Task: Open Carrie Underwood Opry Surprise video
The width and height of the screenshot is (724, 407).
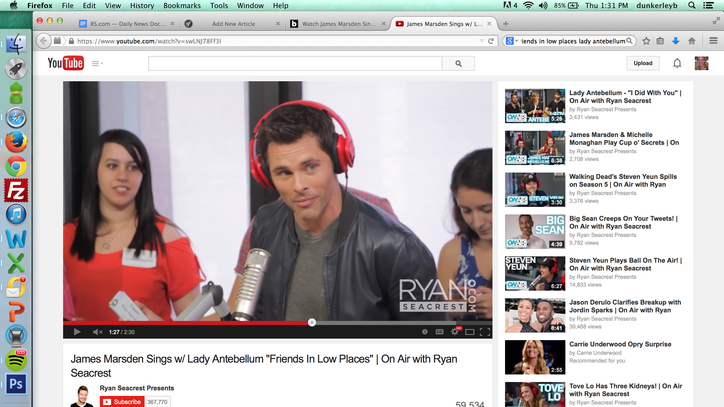Action: click(620, 344)
